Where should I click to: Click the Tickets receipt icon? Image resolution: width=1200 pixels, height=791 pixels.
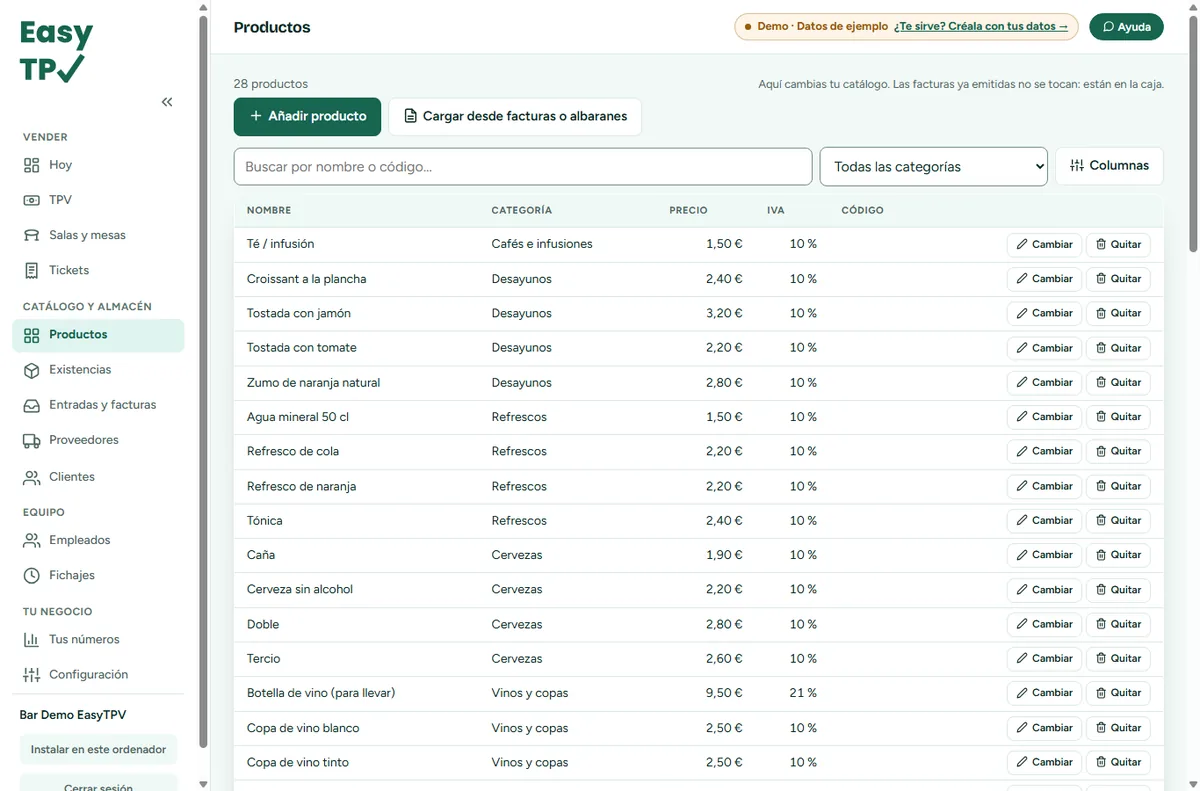point(31,270)
